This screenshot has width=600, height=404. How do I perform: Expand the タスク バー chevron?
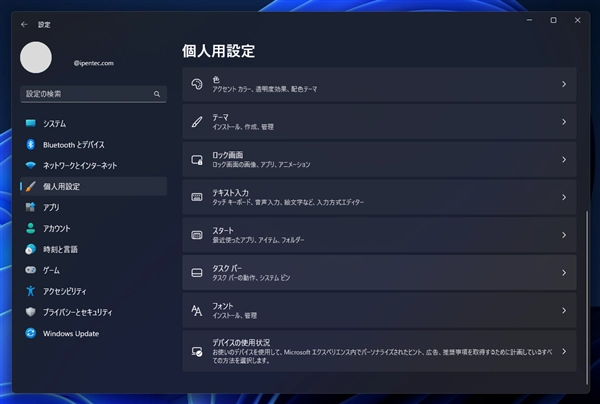coord(564,273)
